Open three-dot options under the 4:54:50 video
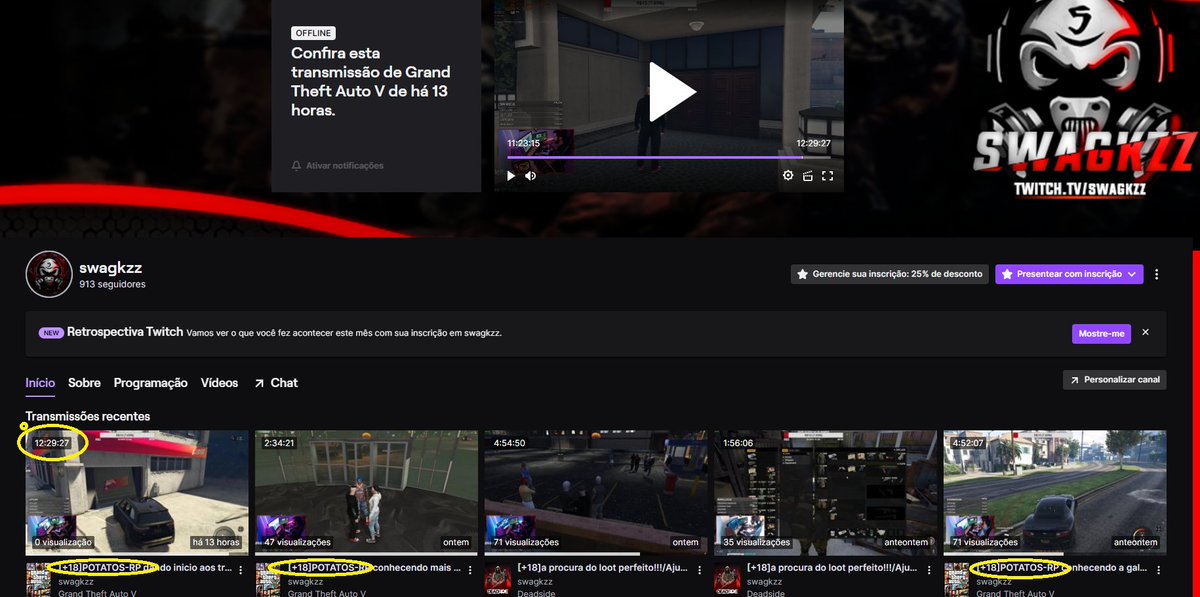This screenshot has height=597, width=1200. click(x=700, y=568)
